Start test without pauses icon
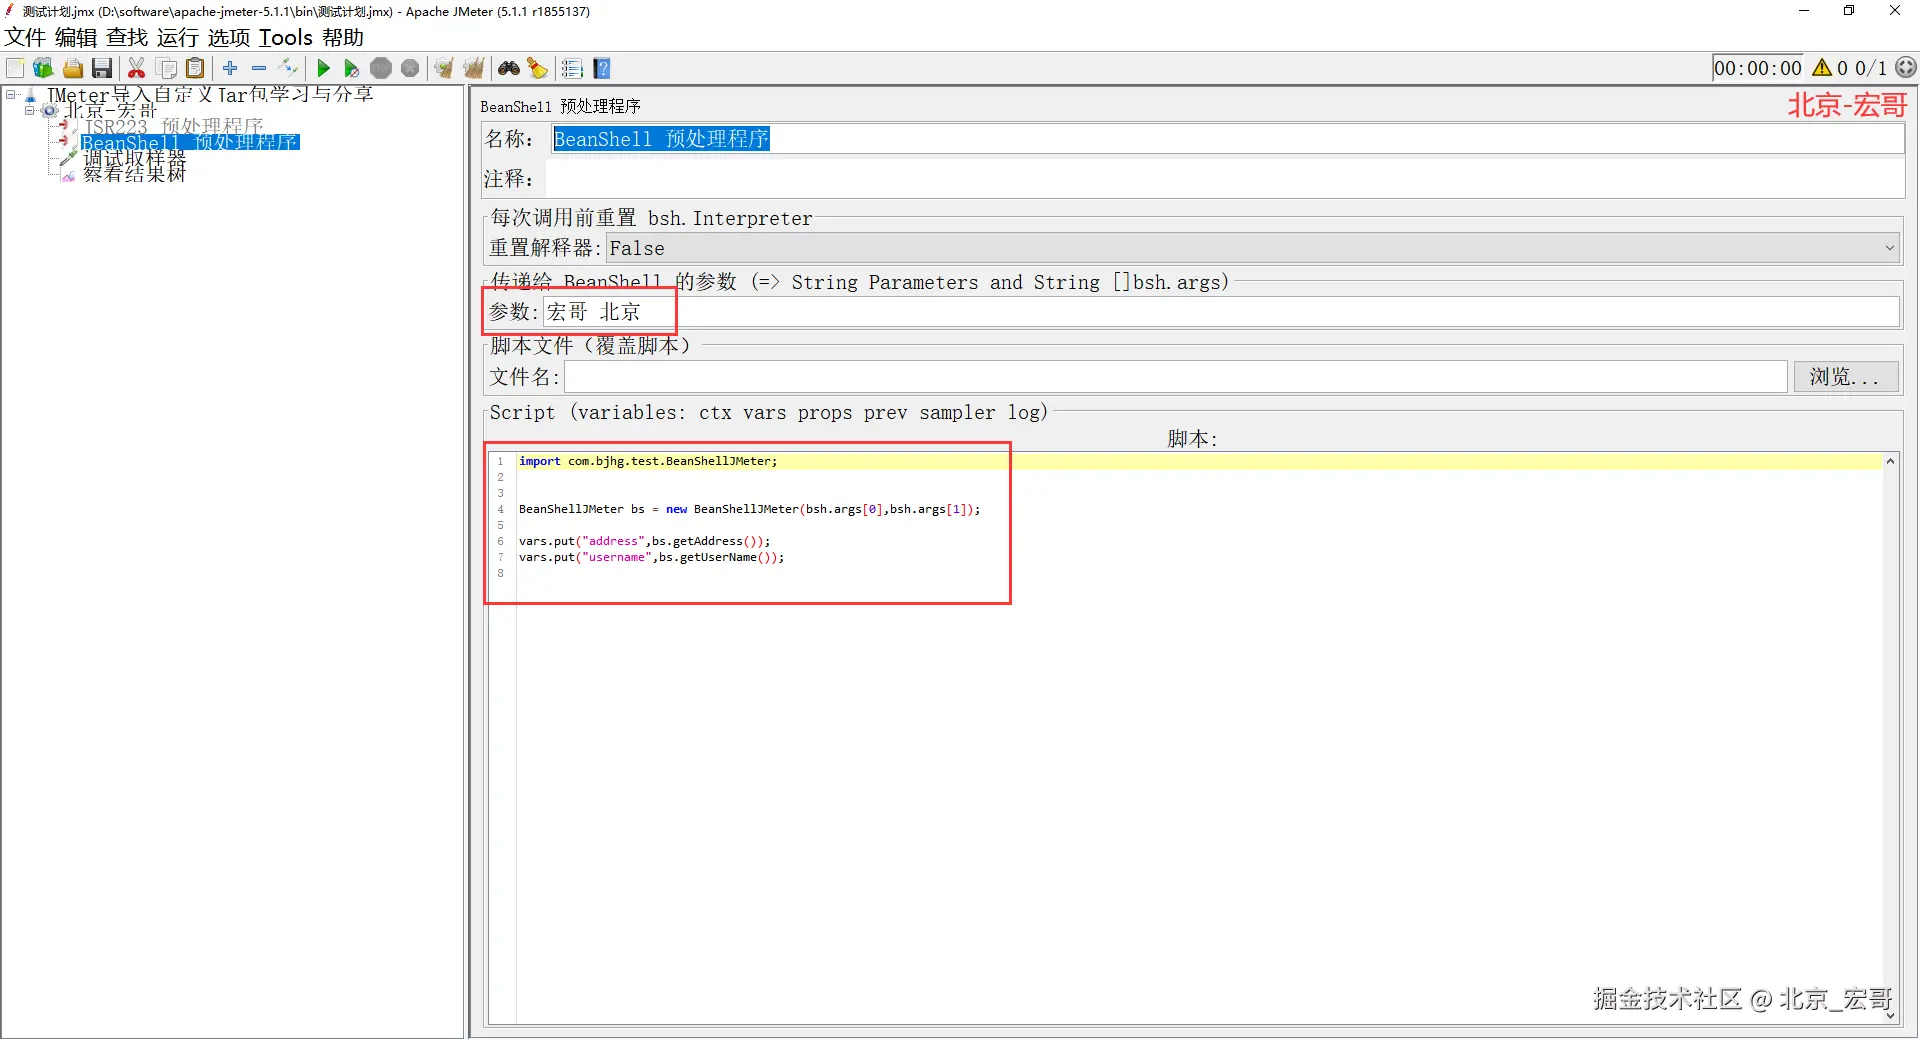 pos(351,68)
